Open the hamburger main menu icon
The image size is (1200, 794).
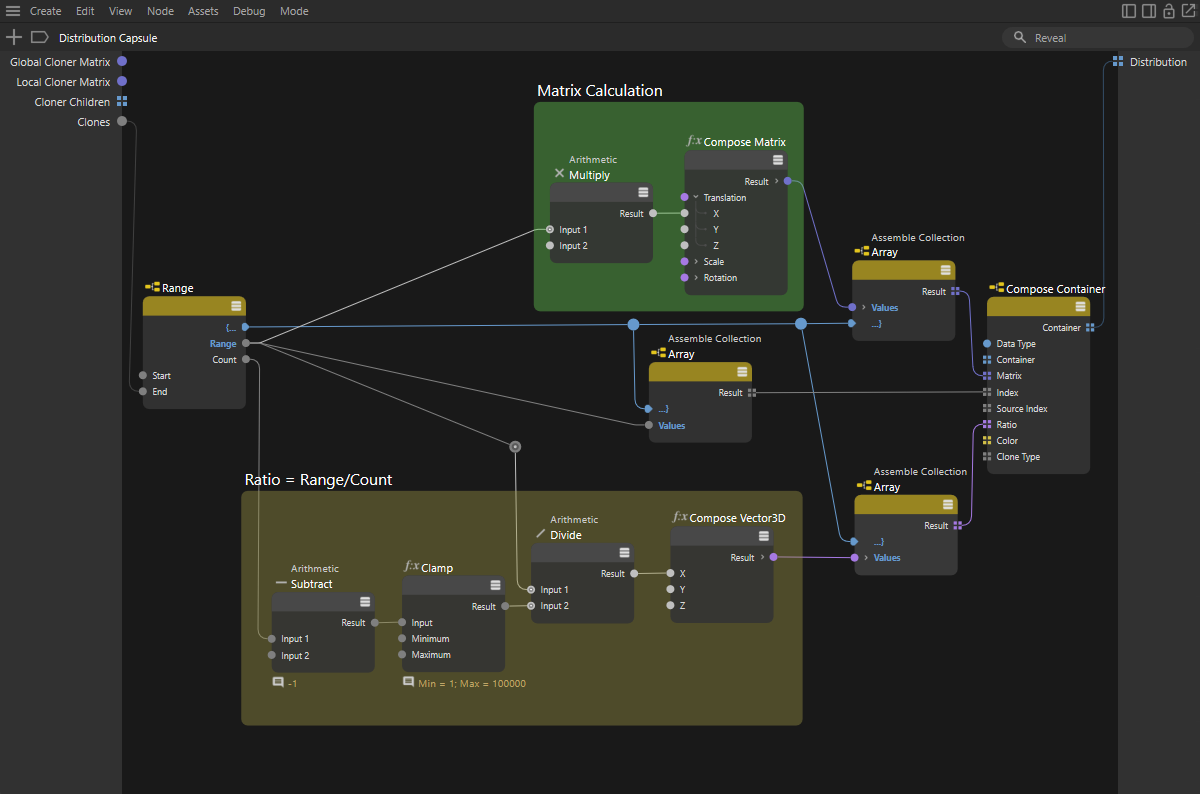coord(13,11)
